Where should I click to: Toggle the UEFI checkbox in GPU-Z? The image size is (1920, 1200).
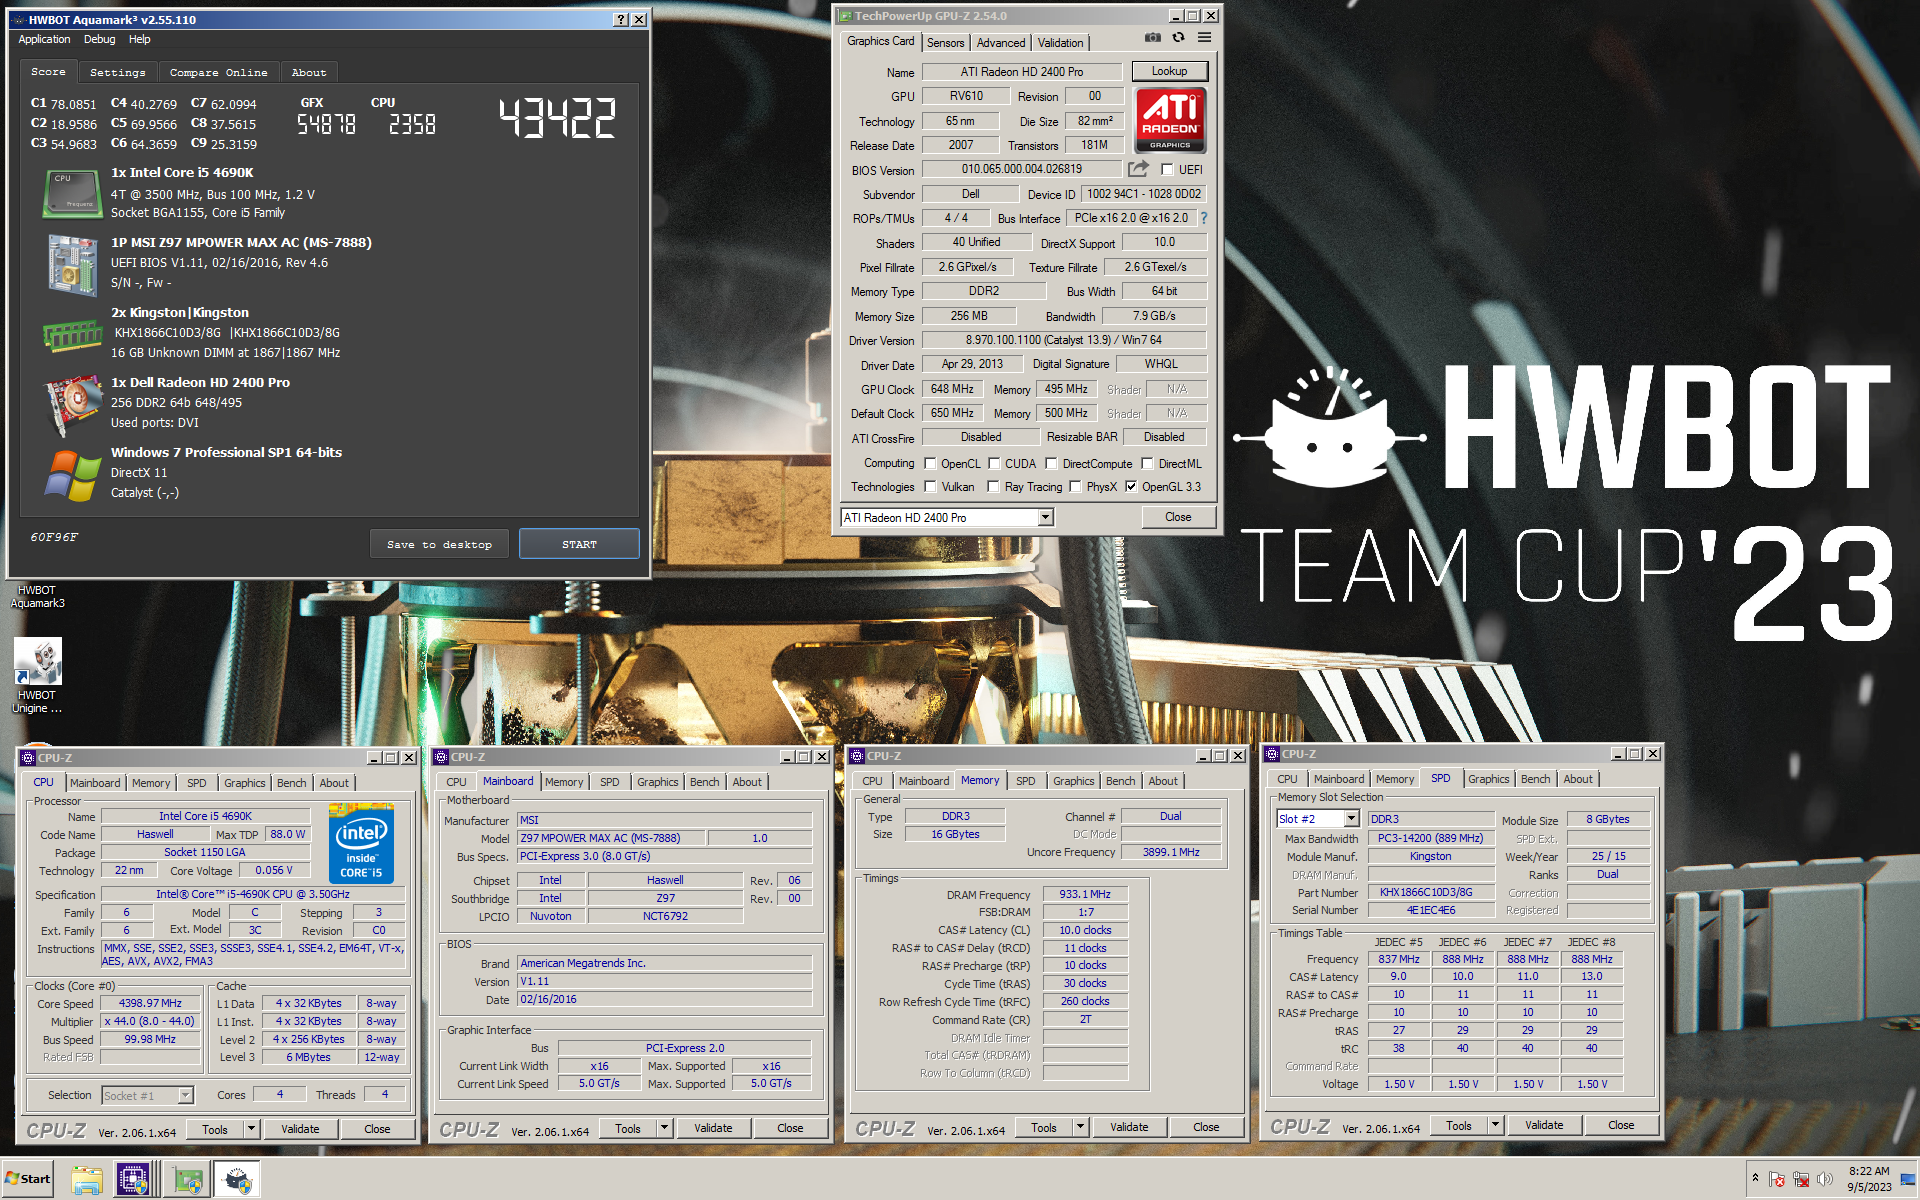[x=1167, y=170]
